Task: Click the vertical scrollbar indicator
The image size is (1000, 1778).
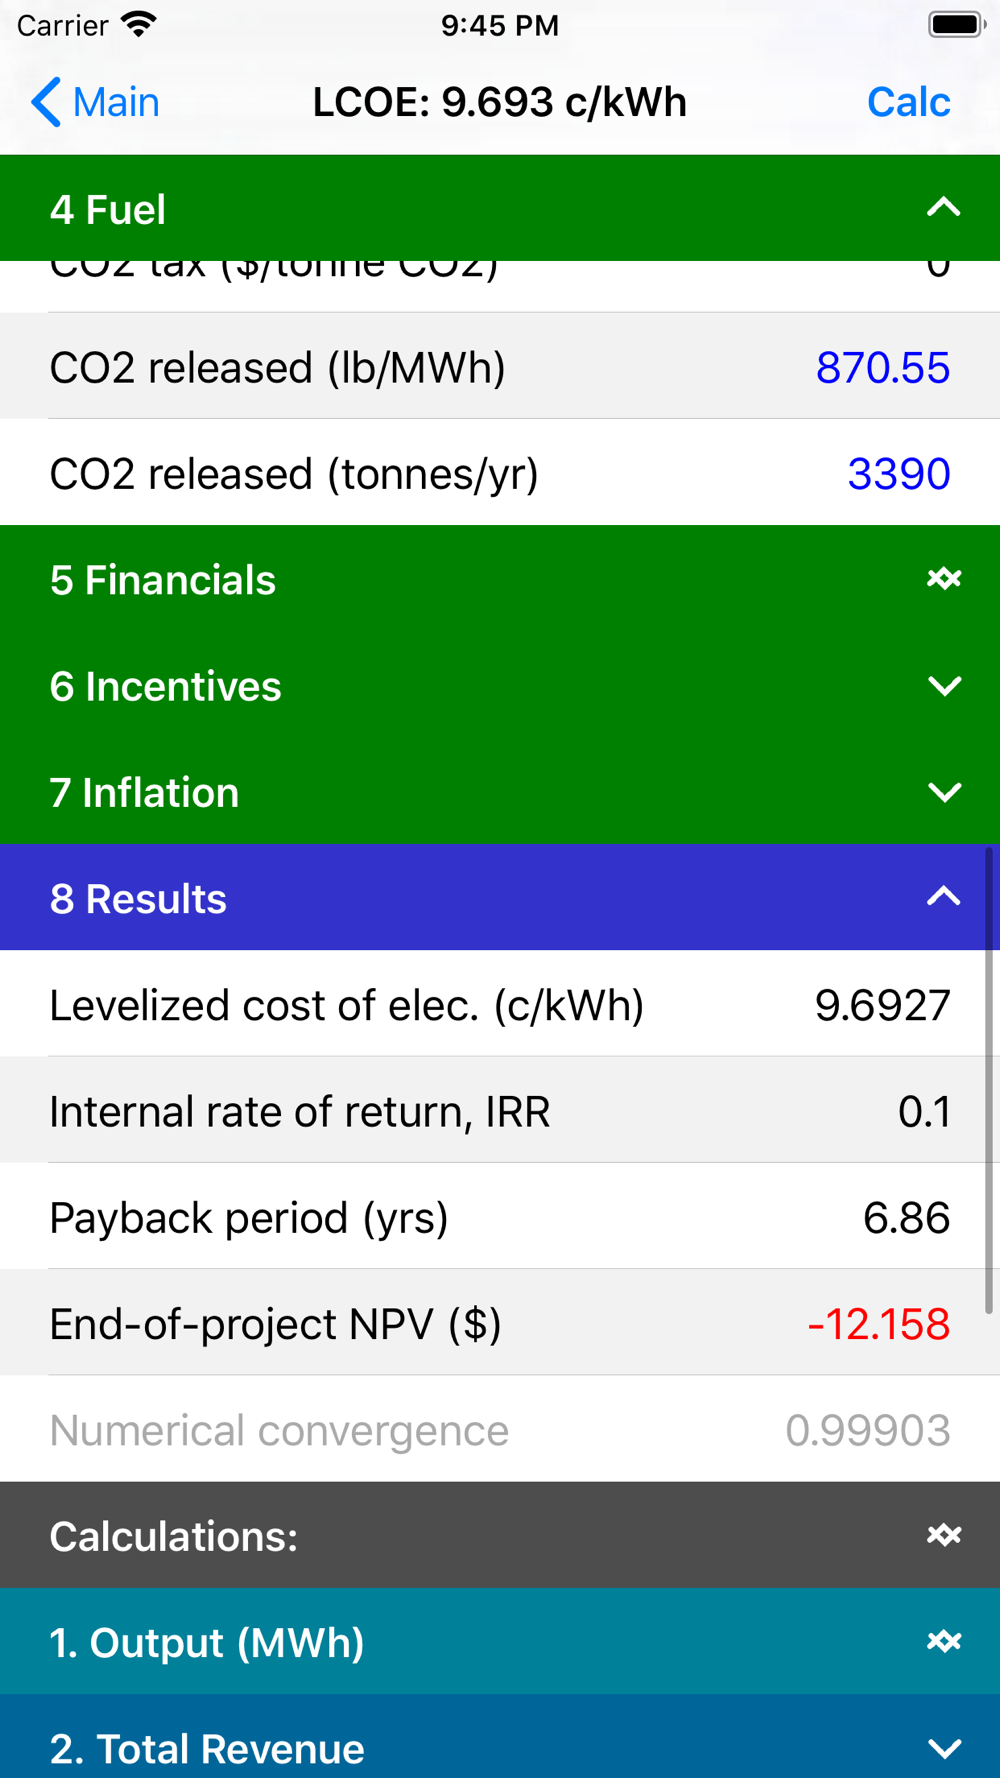Action: tap(989, 1080)
